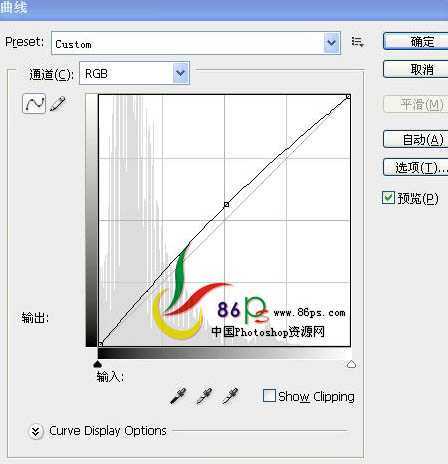Click the white input slider triangle
The height and width of the screenshot is (464, 448).
[351, 364]
